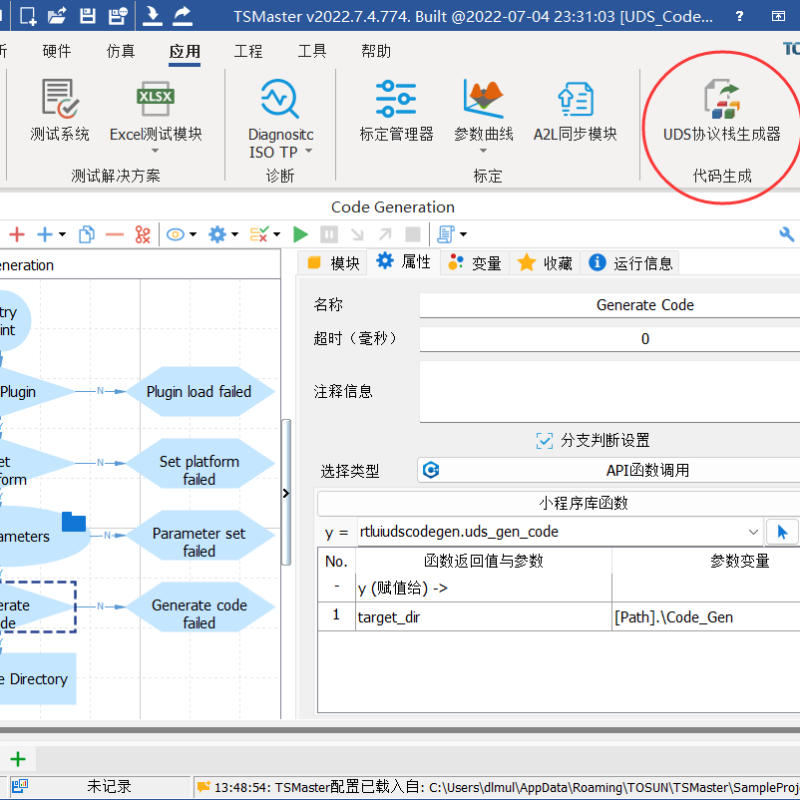Click the API函数调用 type selector button
This screenshot has height=800, width=800.
(608, 470)
